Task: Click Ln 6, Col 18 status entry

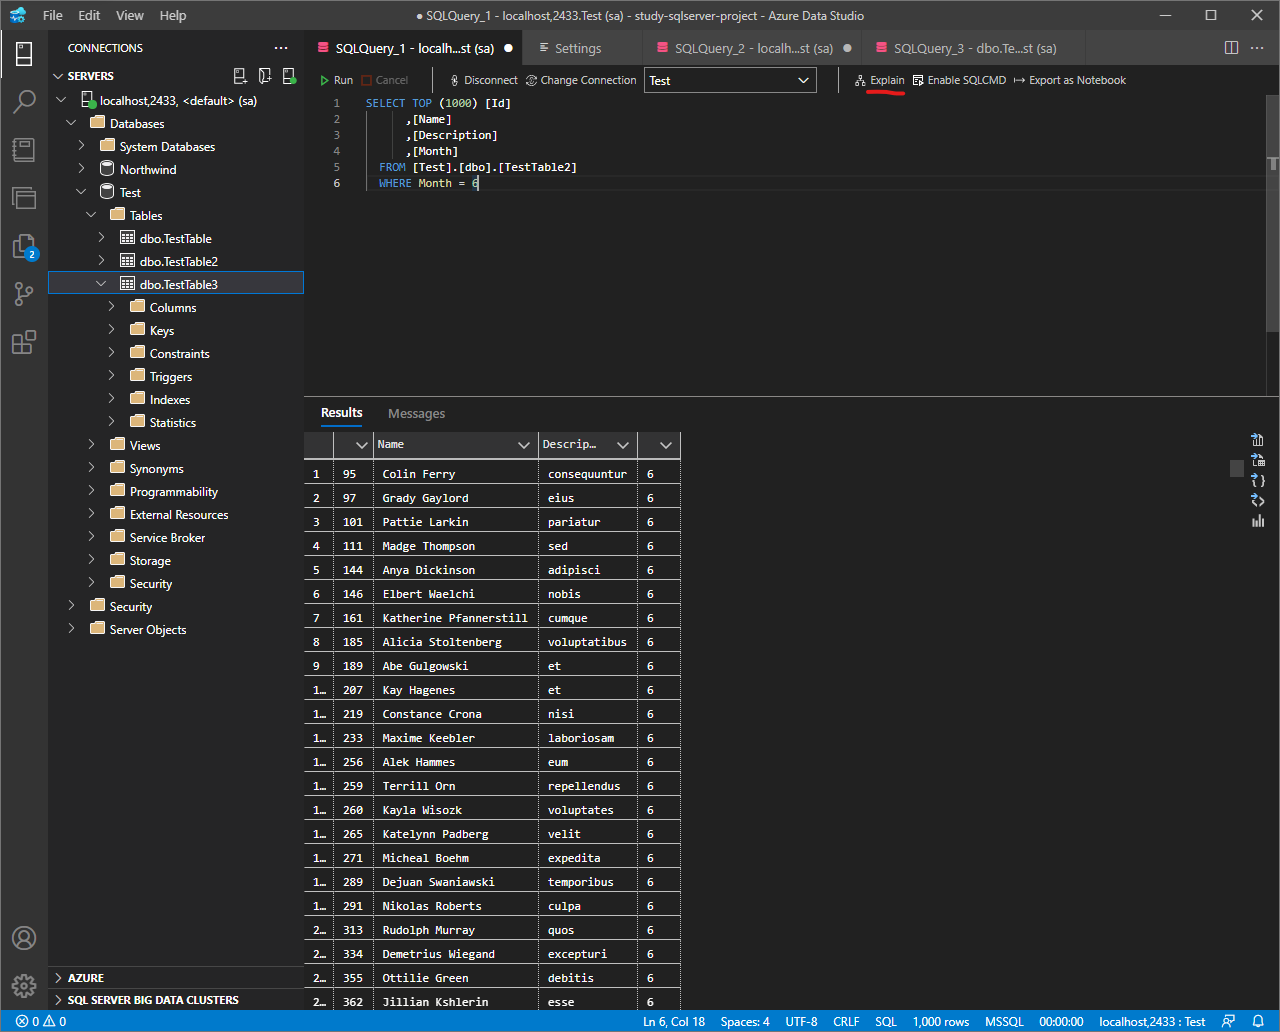Action: pyautogui.click(x=674, y=1022)
